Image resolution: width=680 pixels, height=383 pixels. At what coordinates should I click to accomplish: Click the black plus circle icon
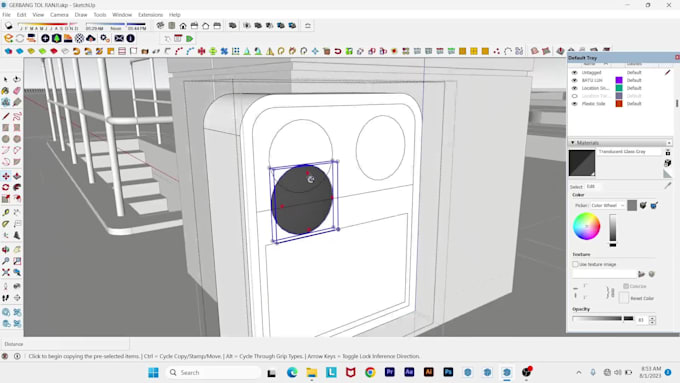(x=45, y=39)
